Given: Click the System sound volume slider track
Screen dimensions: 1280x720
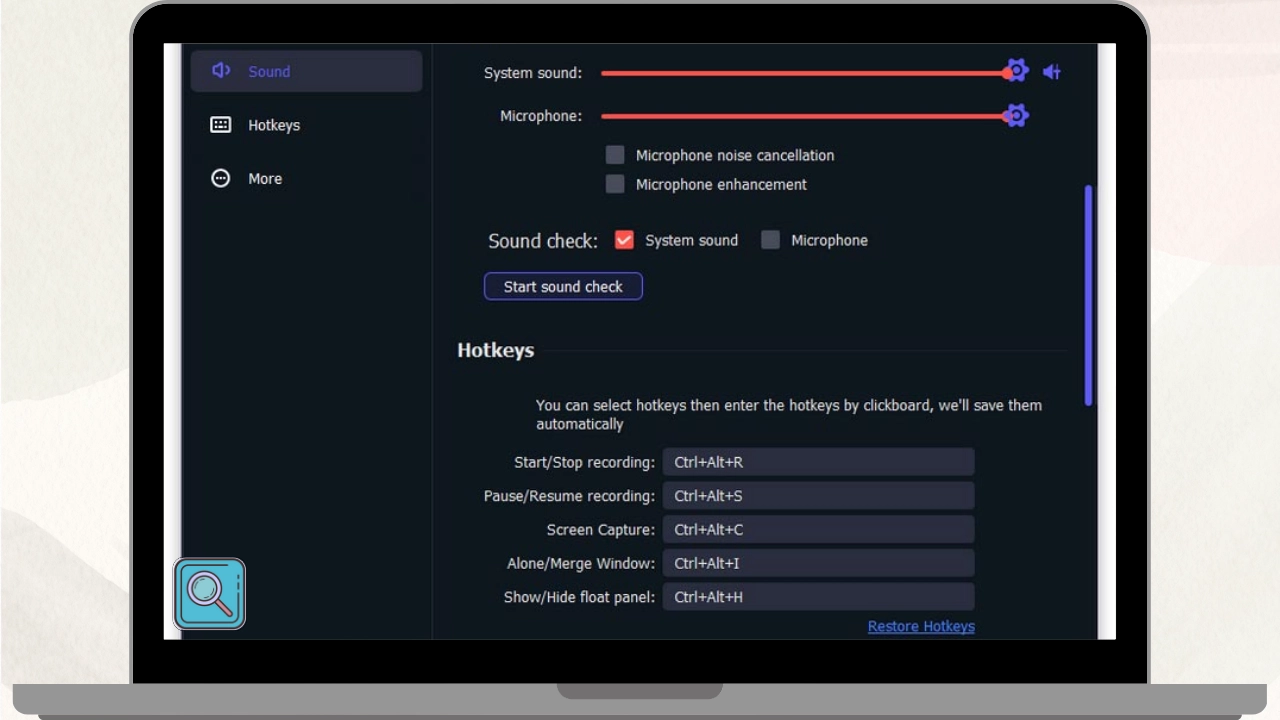Looking at the screenshot, I should 800,73.
